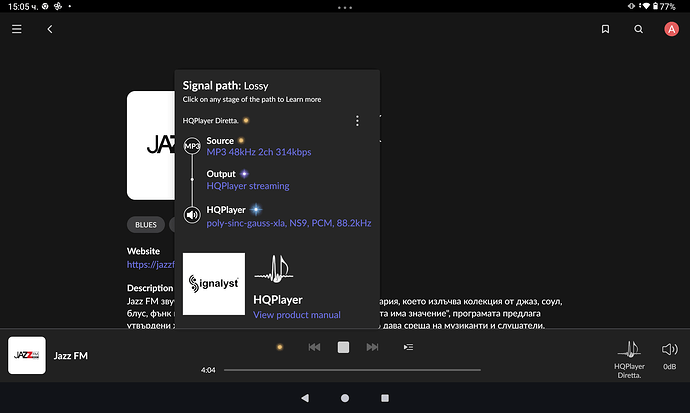Select the BLUES genre tag

(x=146, y=225)
